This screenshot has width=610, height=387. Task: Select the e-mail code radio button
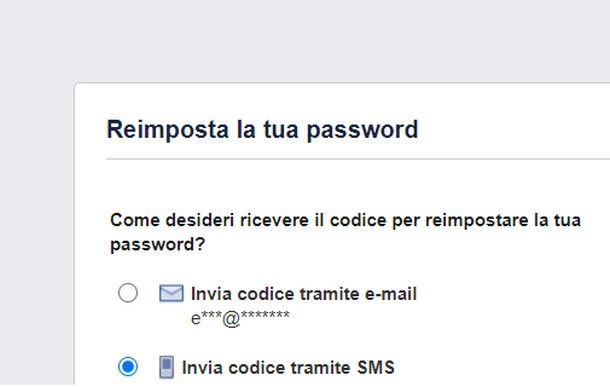[128, 293]
